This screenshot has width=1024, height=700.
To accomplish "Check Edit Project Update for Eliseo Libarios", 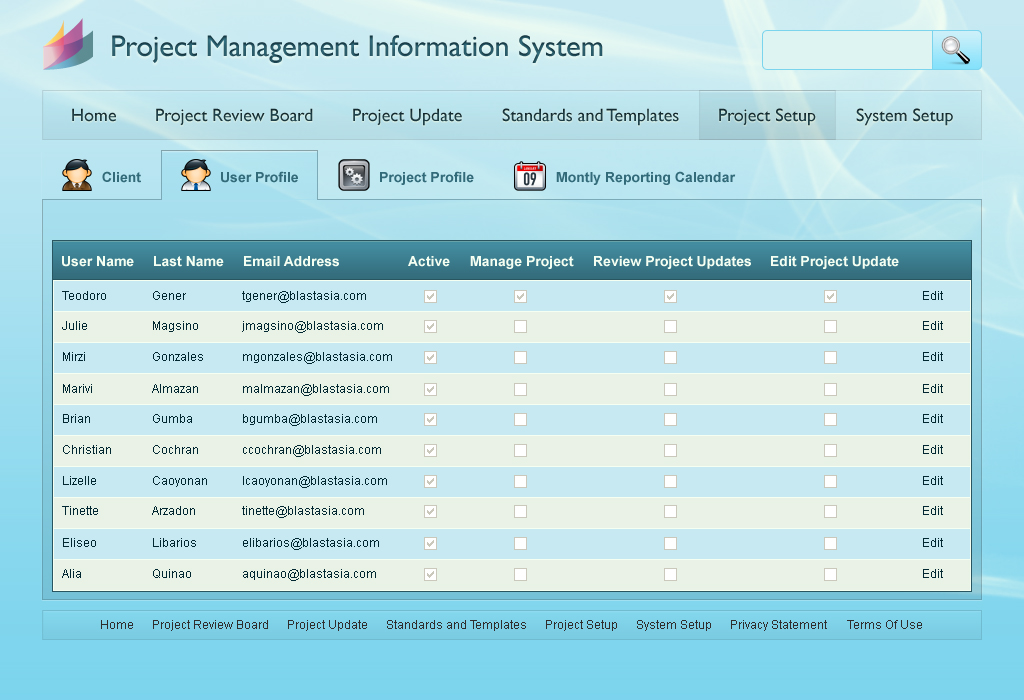I will coord(831,543).
